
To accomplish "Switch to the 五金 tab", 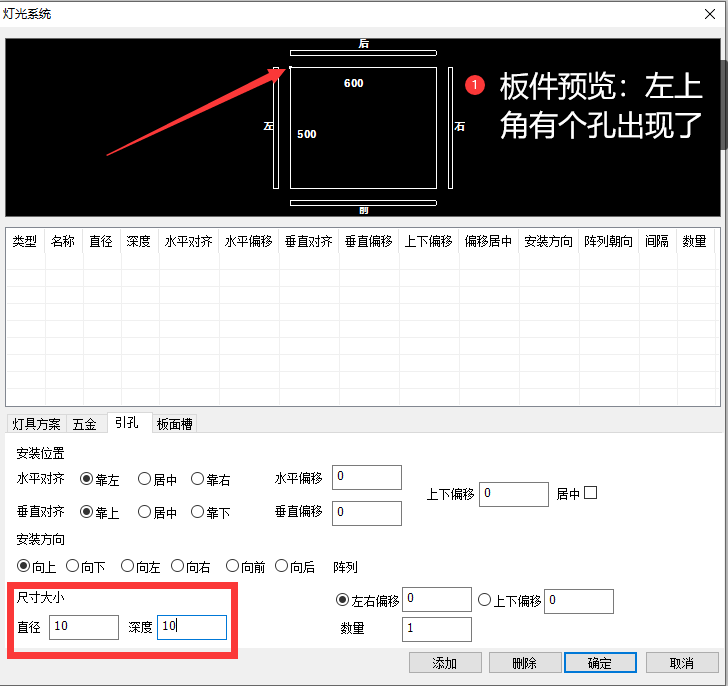I will click(x=85, y=424).
